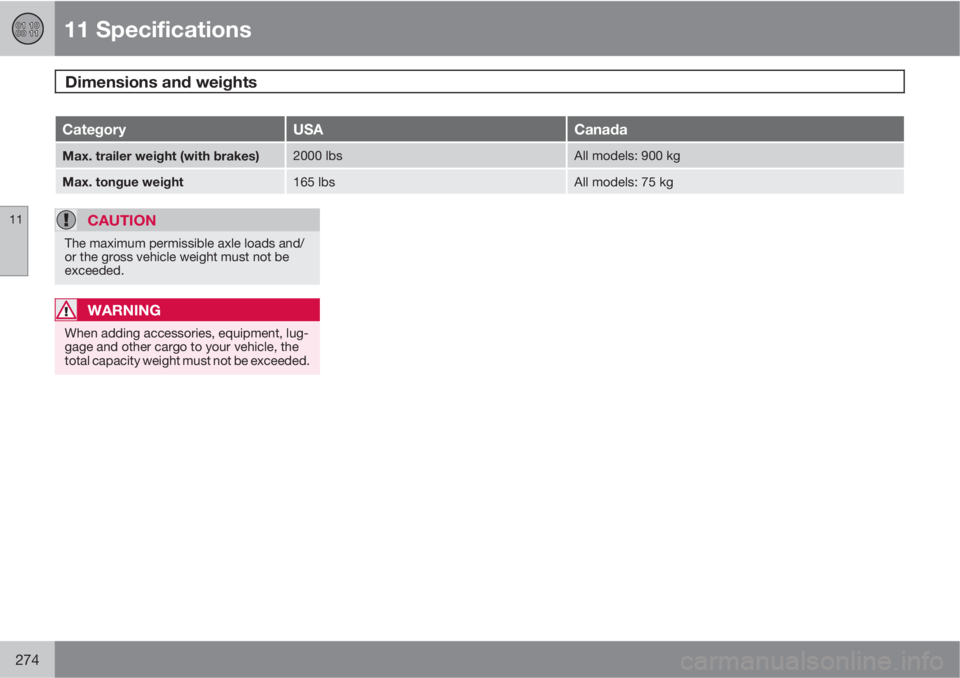Viewport: 960px width, 678px height.
Task: Click the CAUTION exclamation circle icon
Action: (67, 220)
